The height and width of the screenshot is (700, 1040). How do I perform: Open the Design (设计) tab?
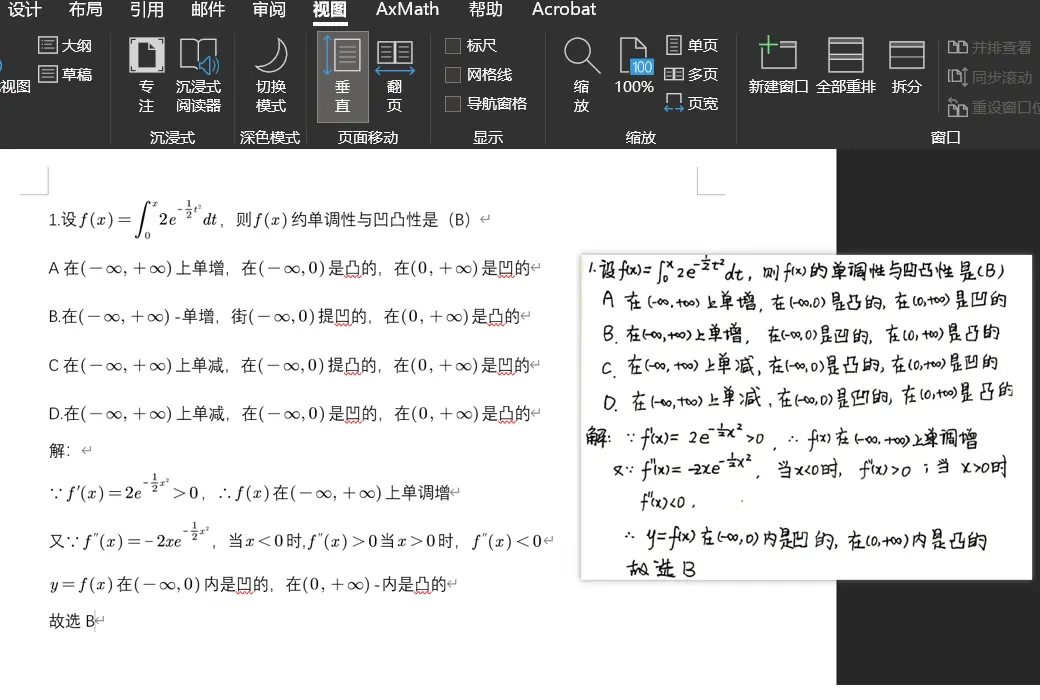pyautogui.click(x=25, y=9)
